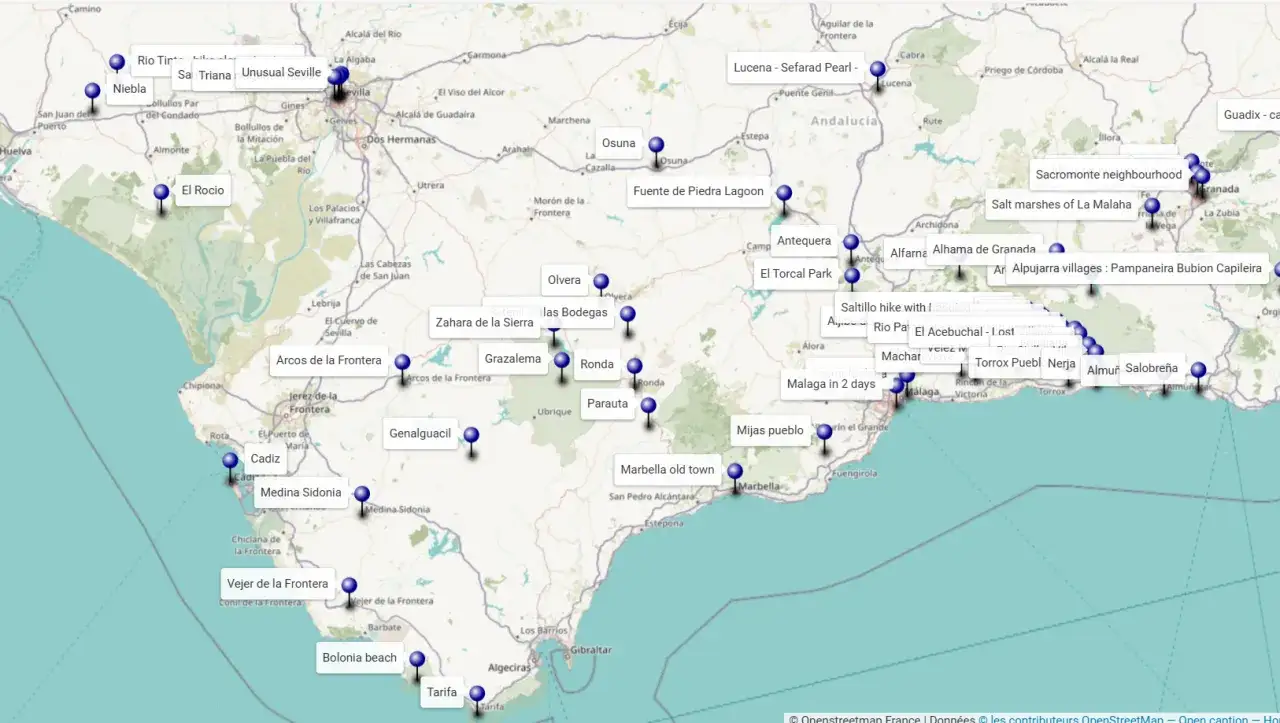Select the Fuente de Piedra Lagoon pin

784,194
